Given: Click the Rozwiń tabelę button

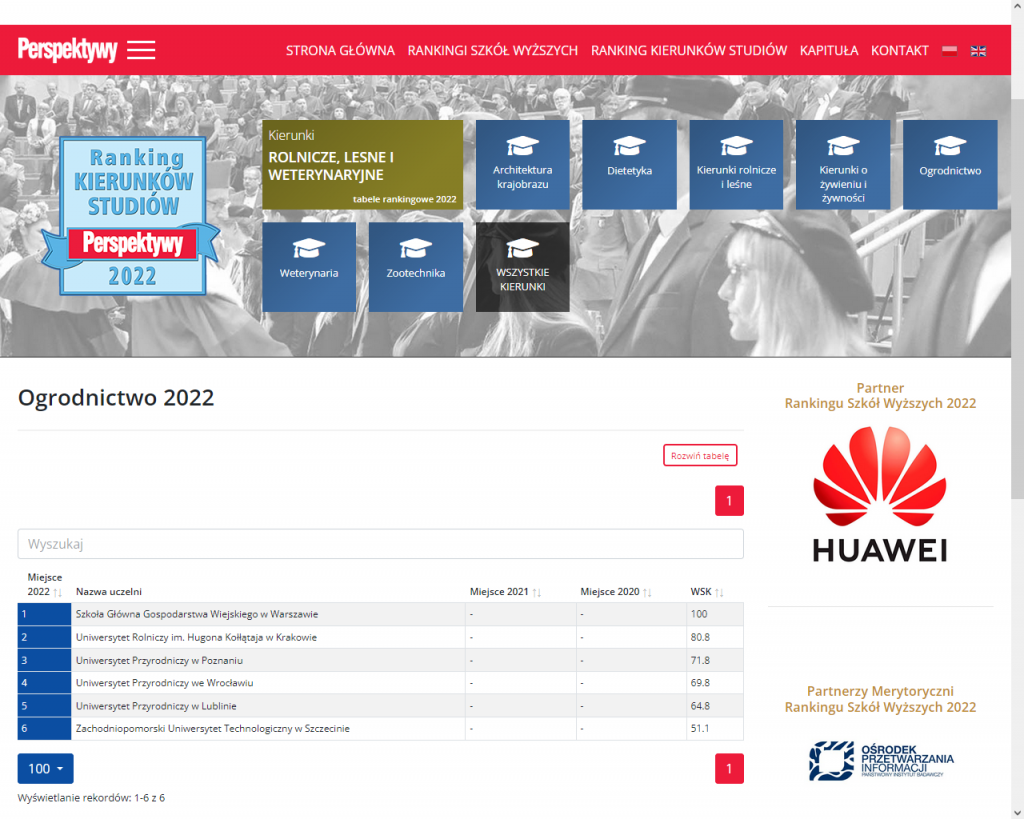Looking at the screenshot, I should [700, 455].
